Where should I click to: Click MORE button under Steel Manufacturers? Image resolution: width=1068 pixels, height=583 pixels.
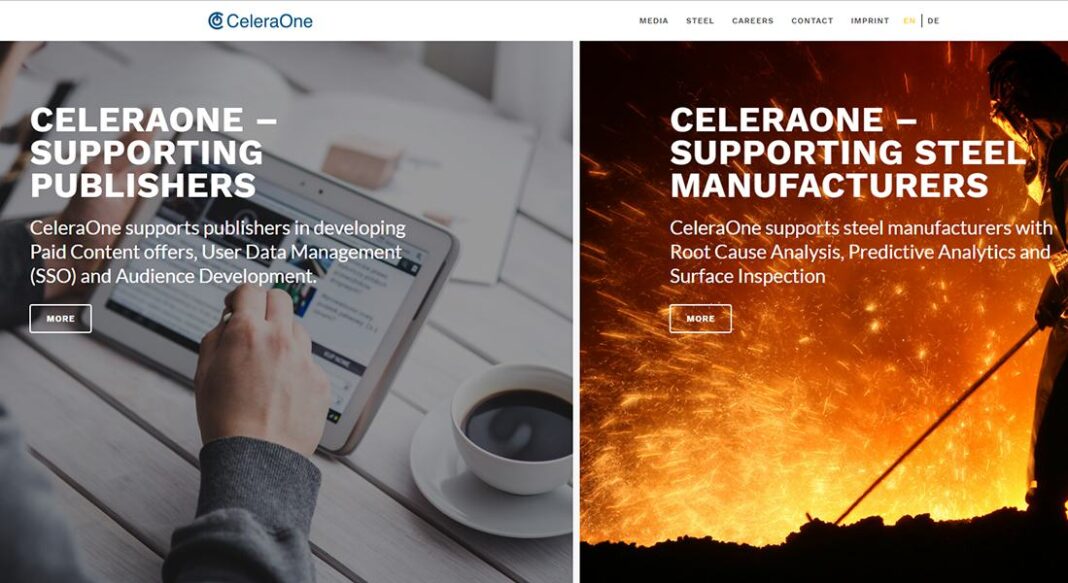(x=700, y=319)
